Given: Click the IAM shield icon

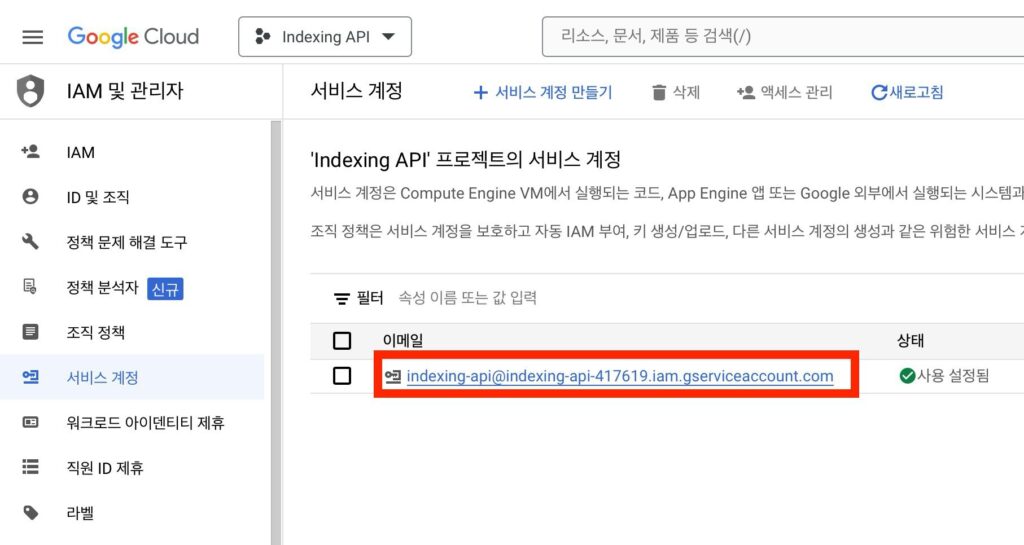Looking at the screenshot, I should point(31,92).
